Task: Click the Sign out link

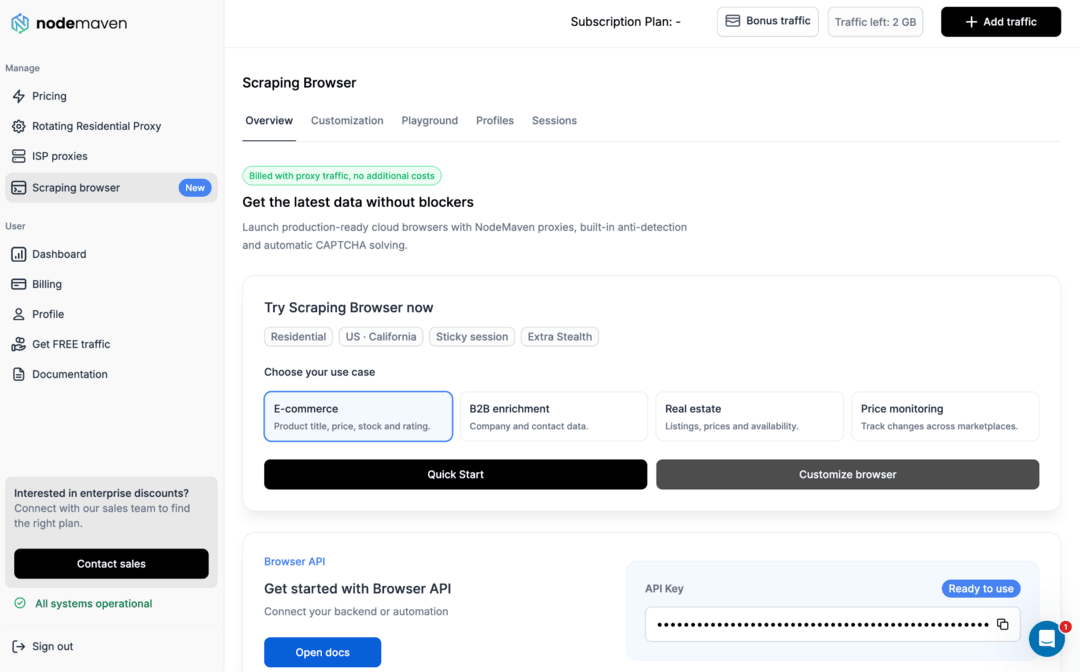Action: (x=52, y=647)
